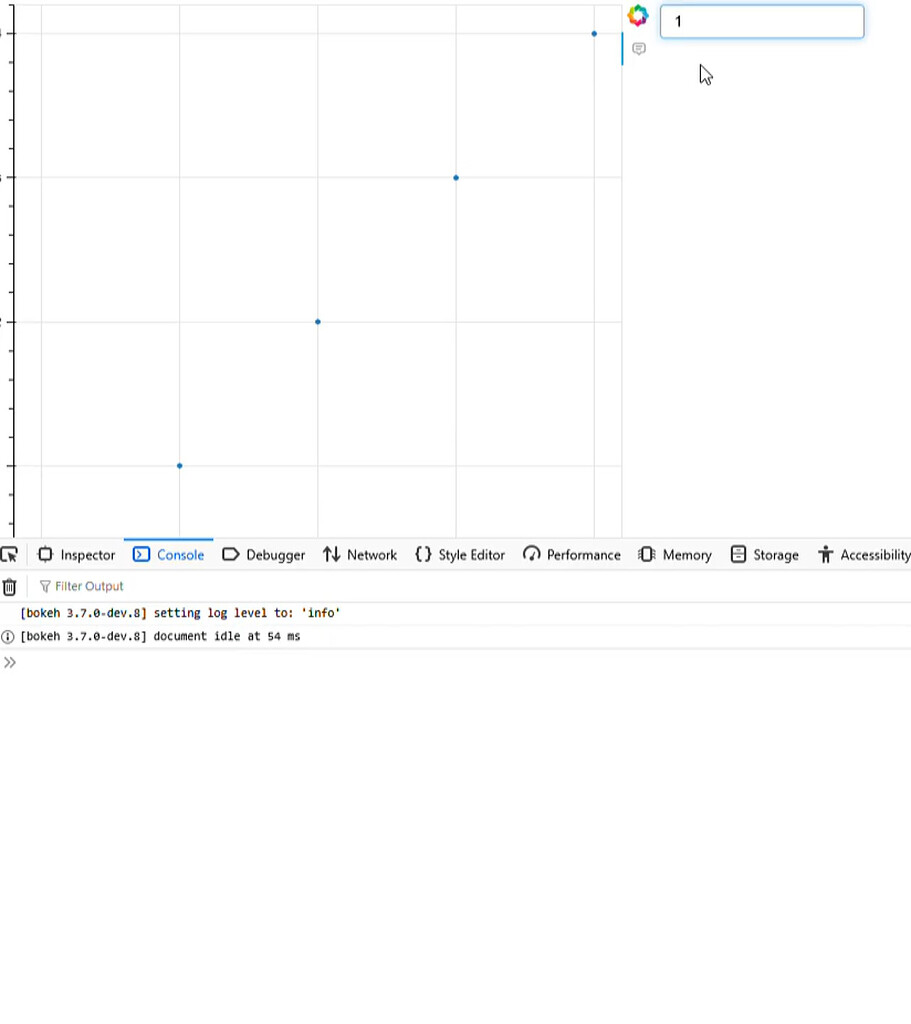
Task: Click the top-right data point in the plot
Action: point(594,34)
